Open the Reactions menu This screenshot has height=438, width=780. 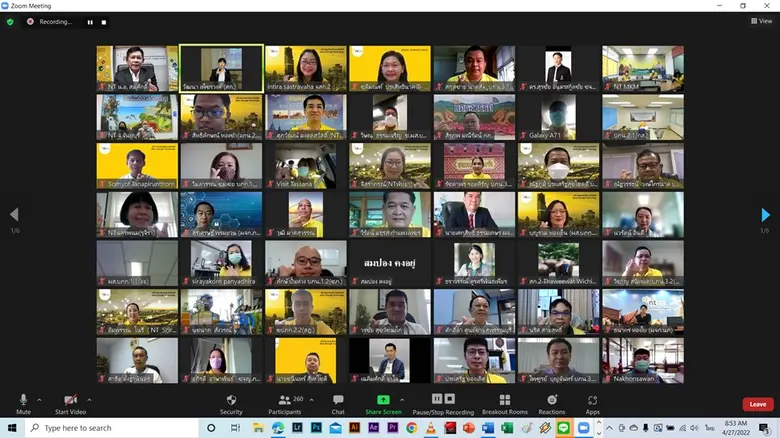click(x=551, y=402)
